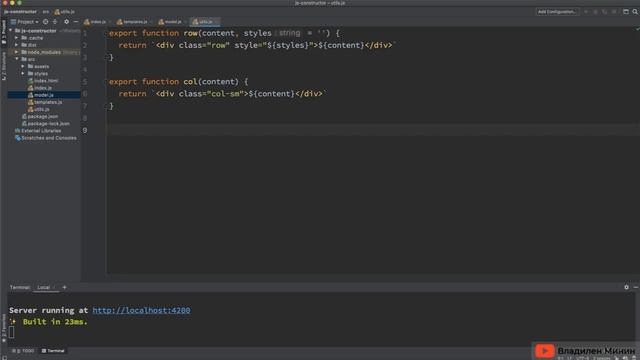This screenshot has width=640, height=360.
Task: Select index.html in project tree
Action: point(43,81)
